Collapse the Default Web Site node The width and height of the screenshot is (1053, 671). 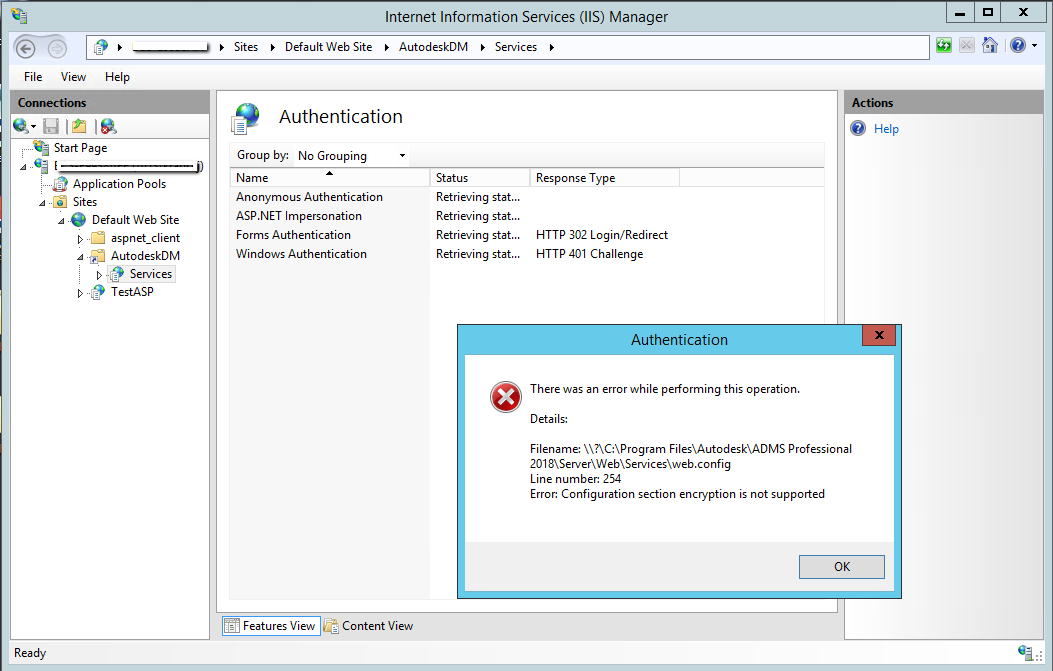click(x=61, y=220)
